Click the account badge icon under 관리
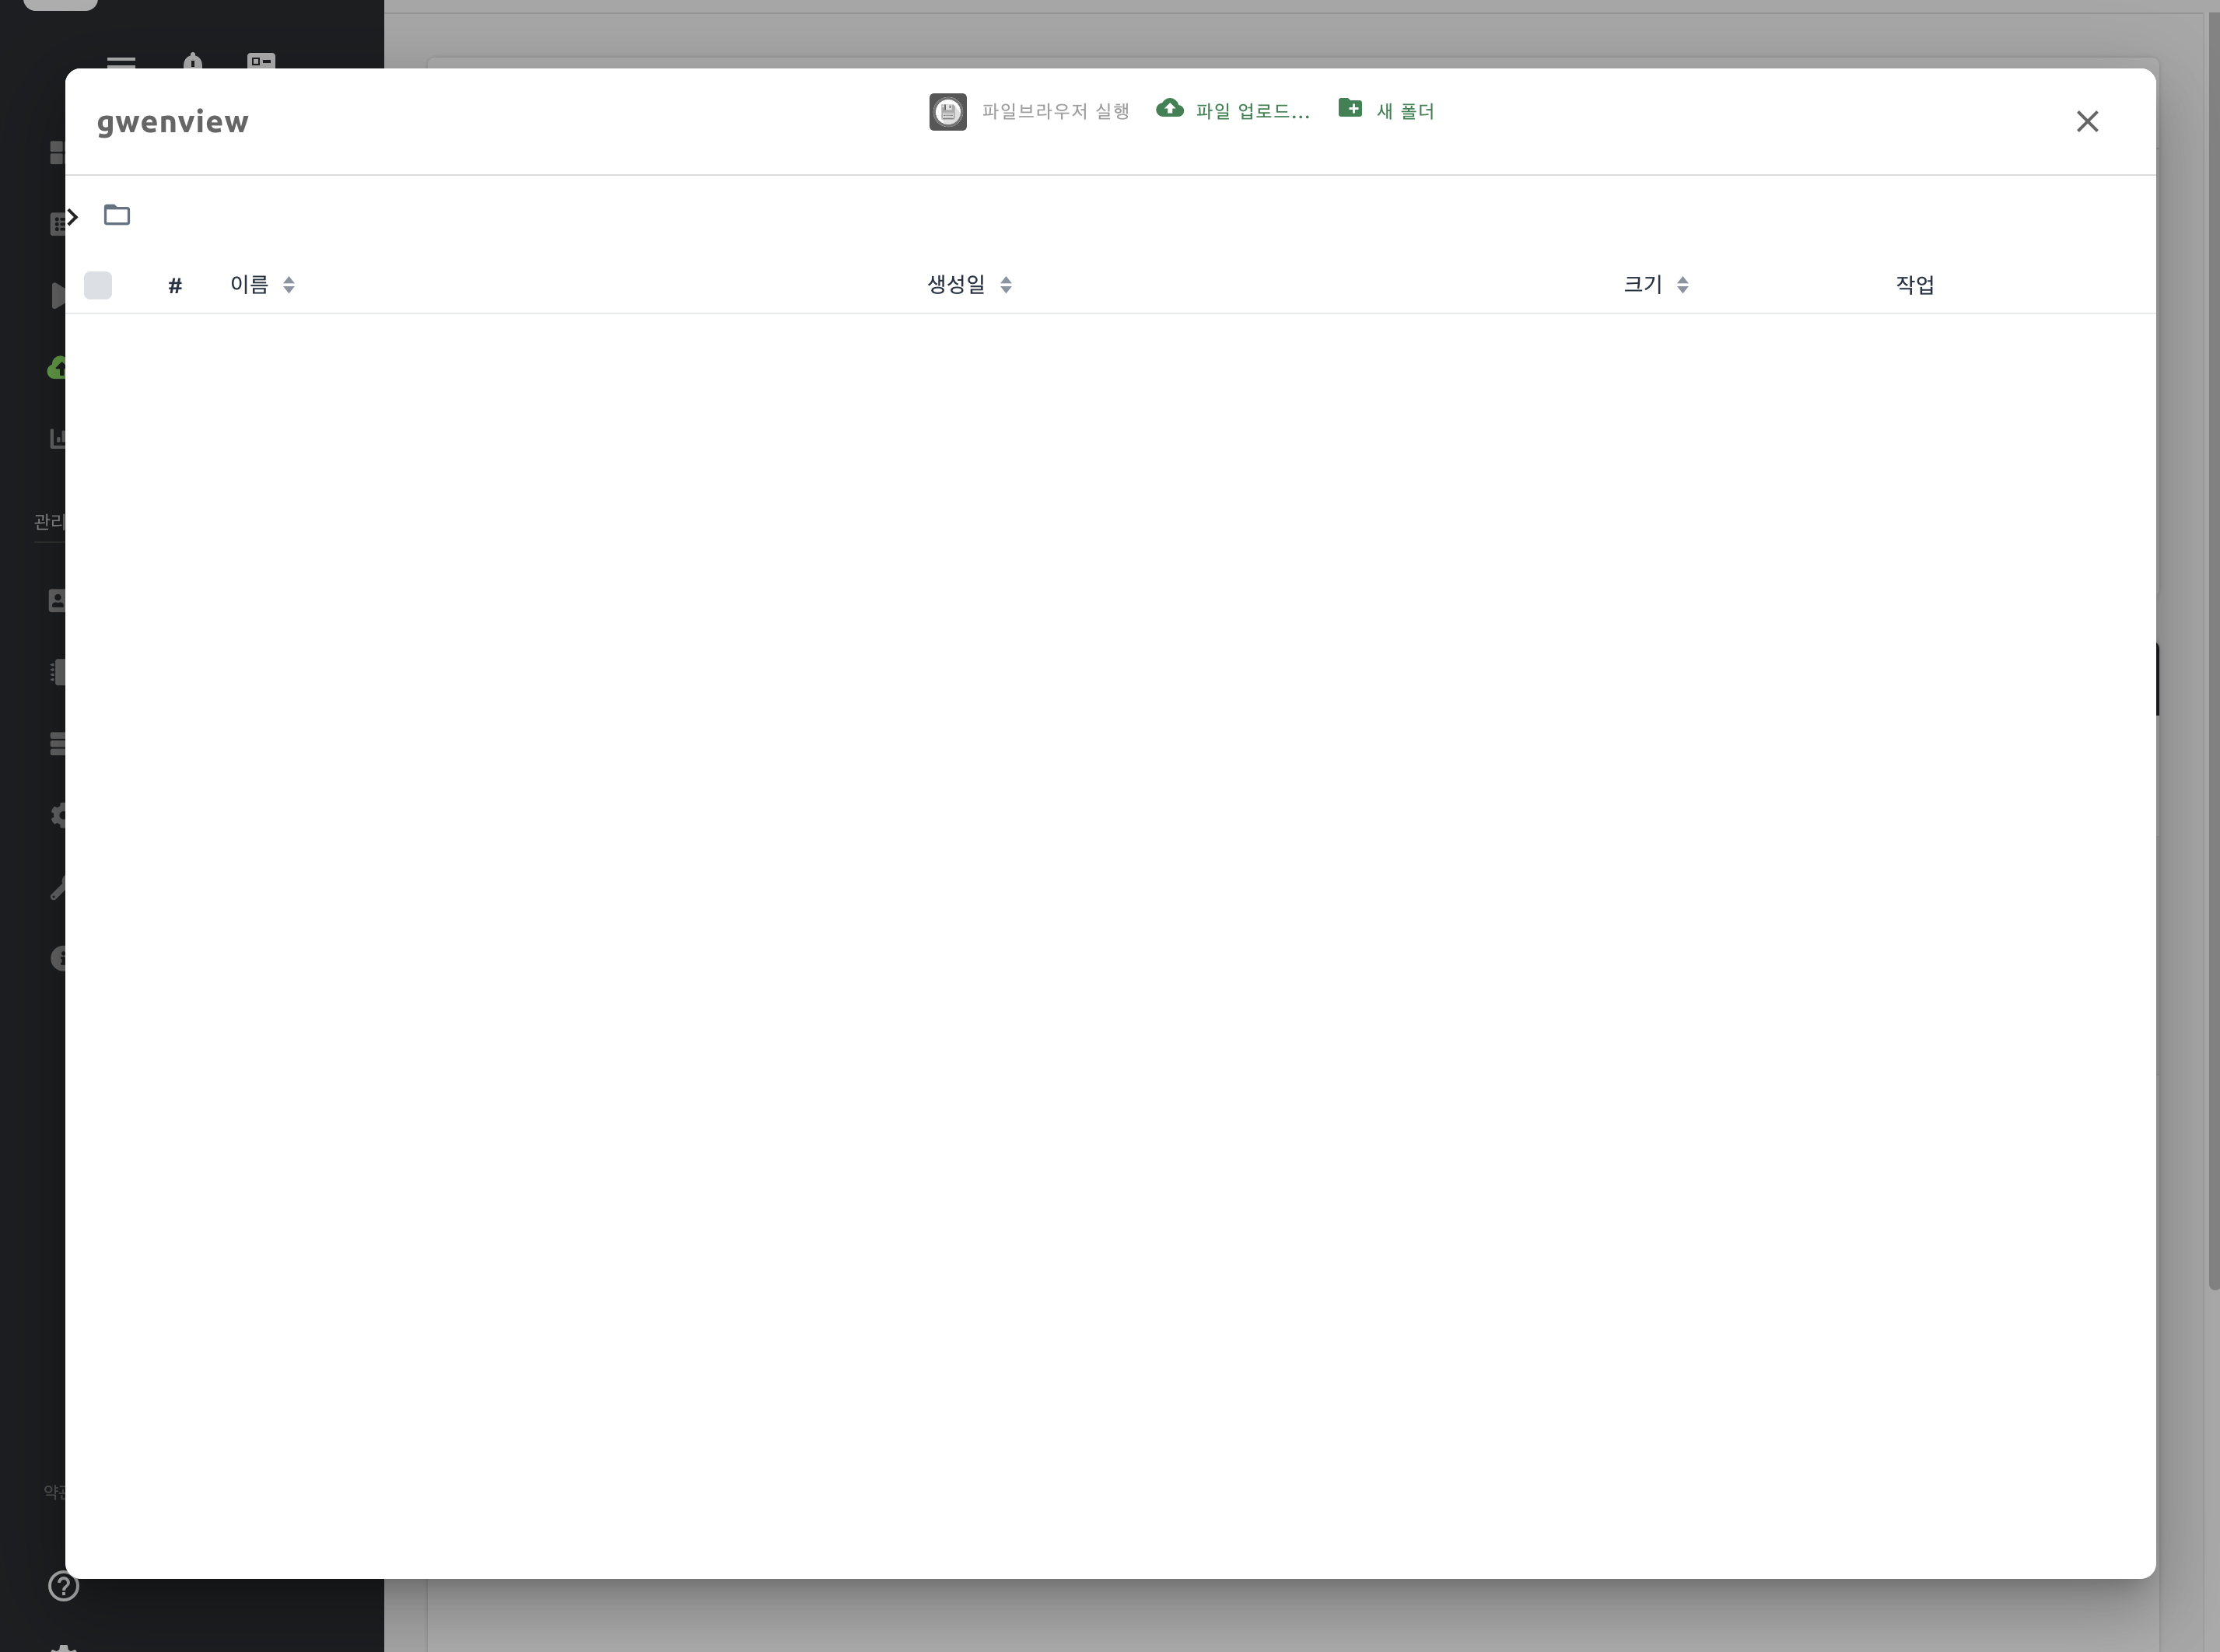 point(57,599)
